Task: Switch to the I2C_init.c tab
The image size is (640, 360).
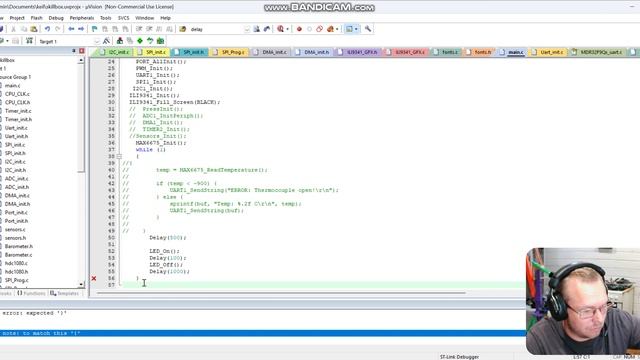Action: pos(115,52)
